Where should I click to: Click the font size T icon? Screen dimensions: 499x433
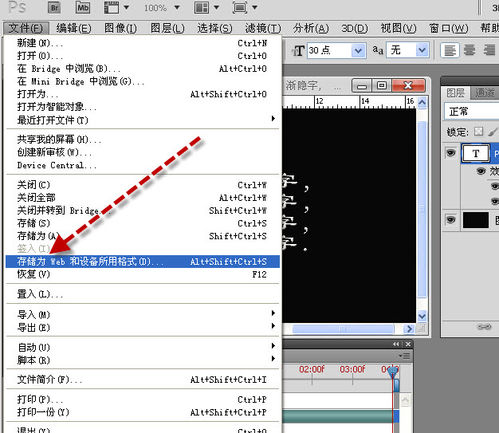(298, 51)
